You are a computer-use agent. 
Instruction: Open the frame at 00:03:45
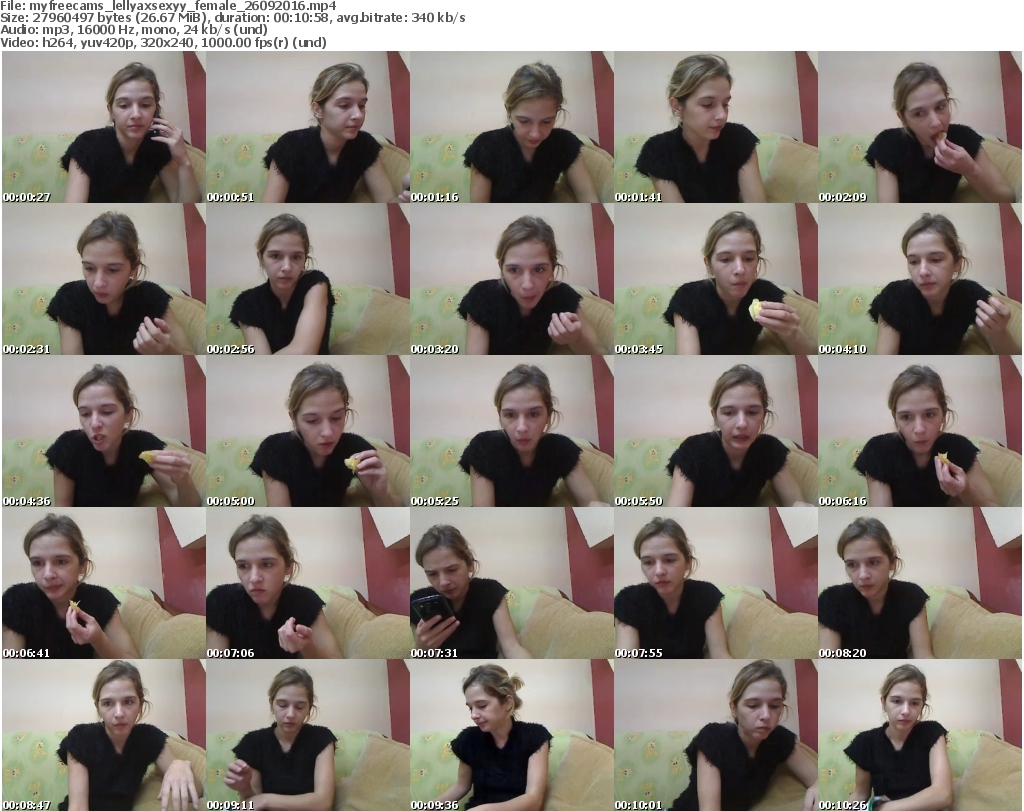click(x=716, y=279)
